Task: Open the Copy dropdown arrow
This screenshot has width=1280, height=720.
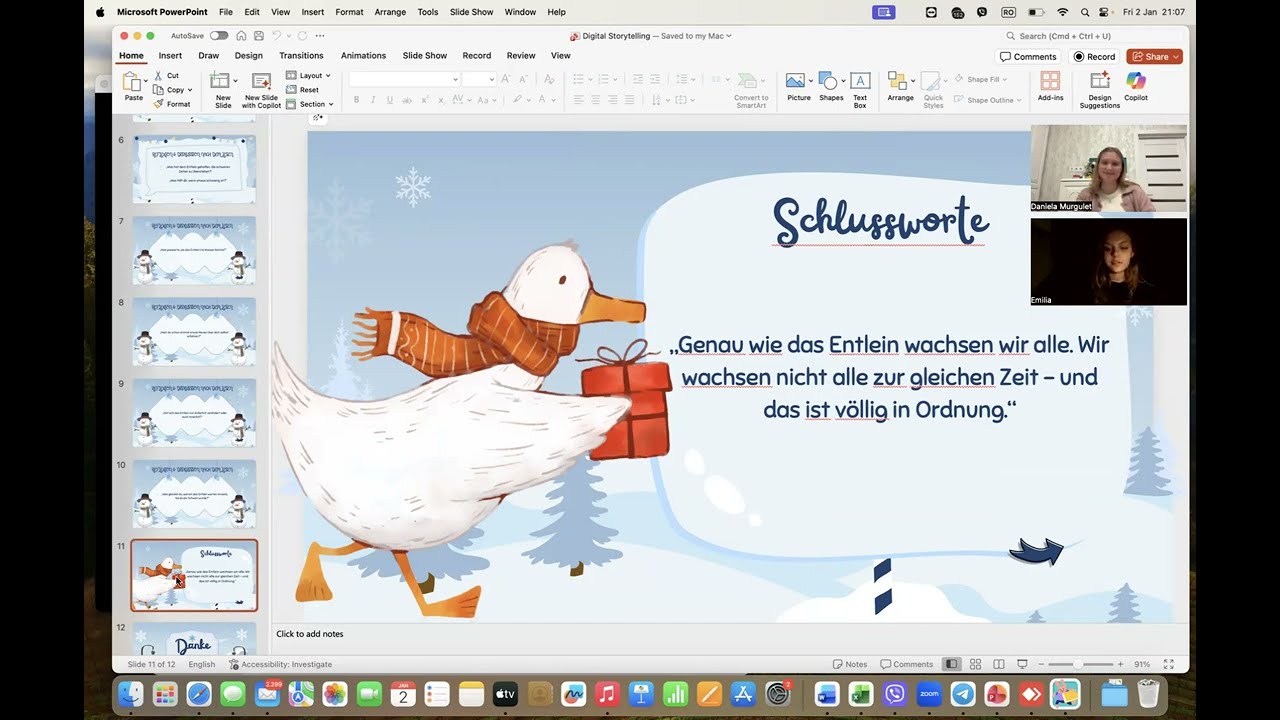Action: (x=188, y=90)
